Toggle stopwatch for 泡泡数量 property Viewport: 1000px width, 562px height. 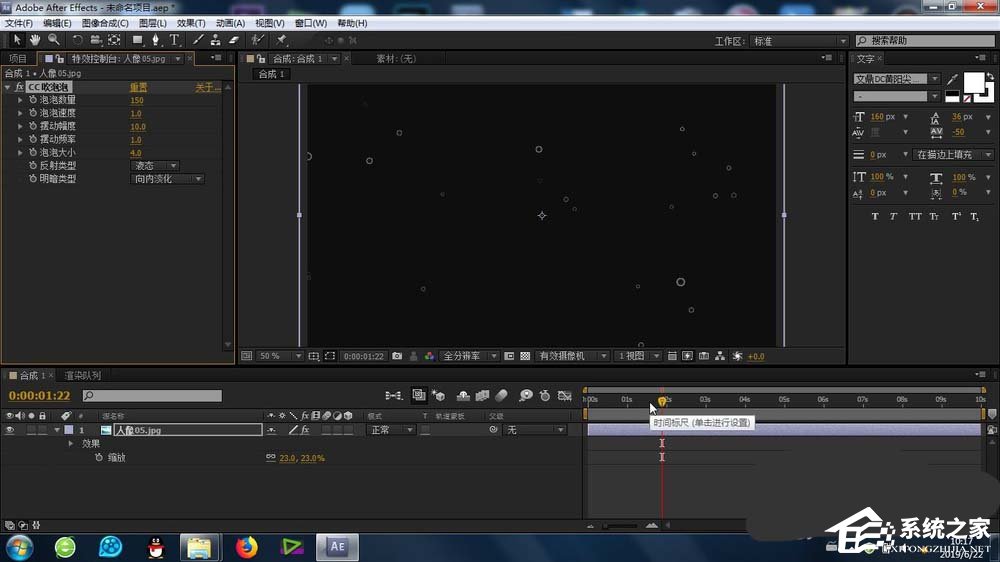[x=32, y=100]
